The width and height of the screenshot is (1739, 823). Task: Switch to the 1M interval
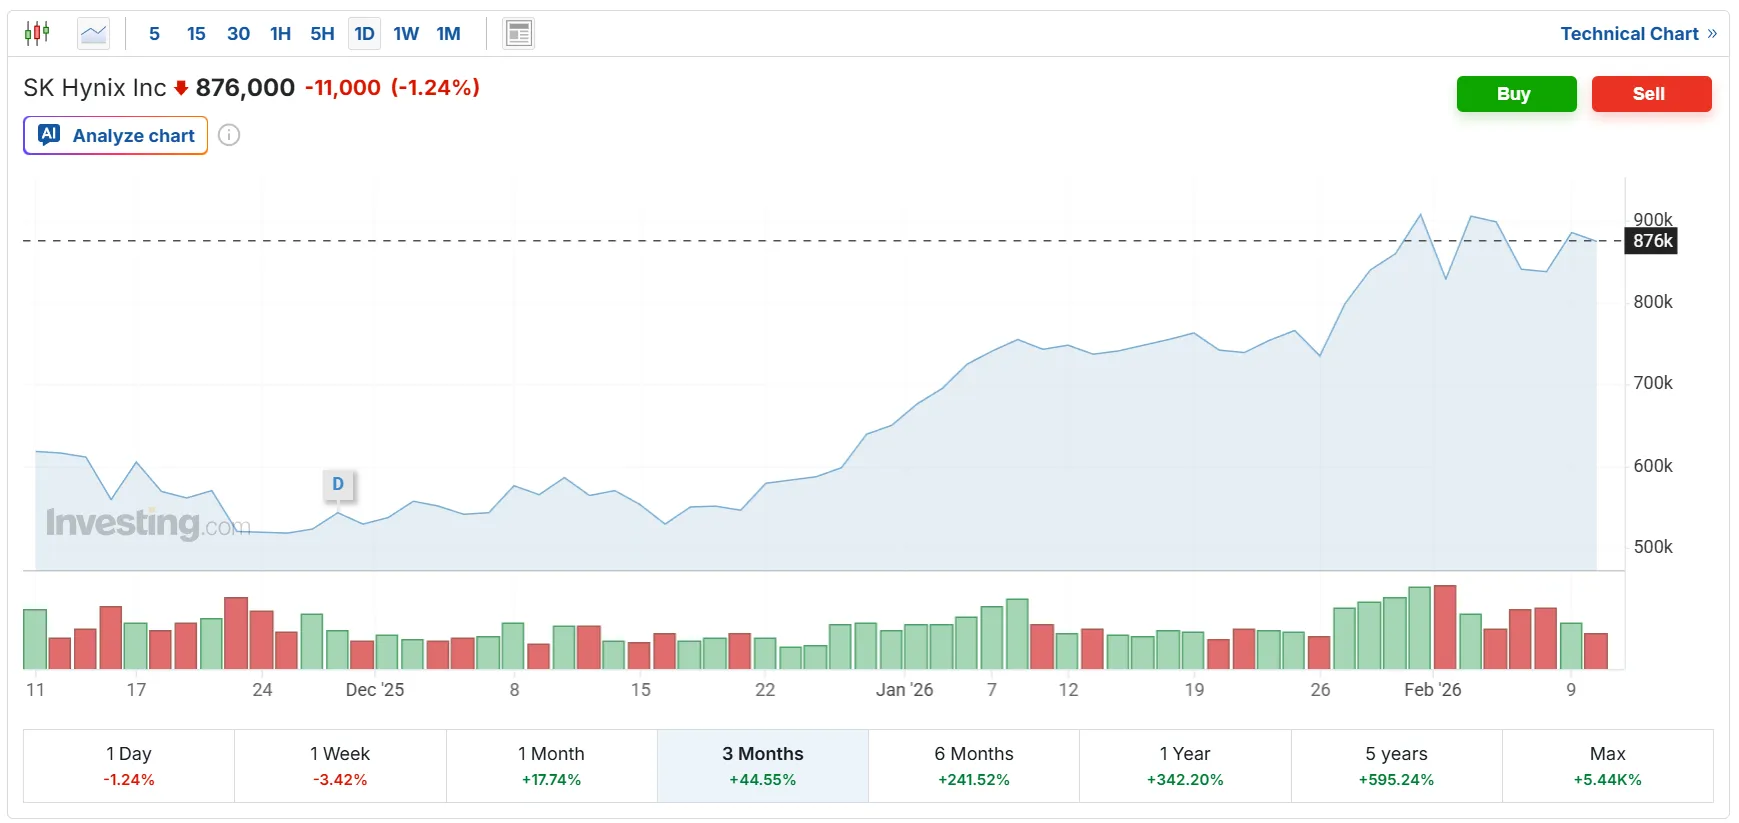pos(448,34)
